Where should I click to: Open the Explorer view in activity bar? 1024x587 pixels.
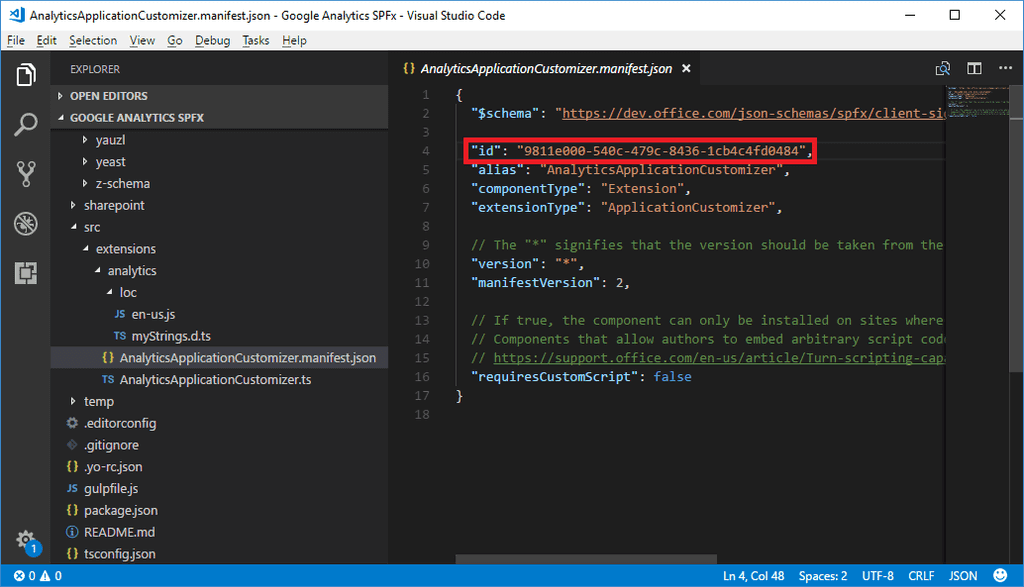coord(26,75)
